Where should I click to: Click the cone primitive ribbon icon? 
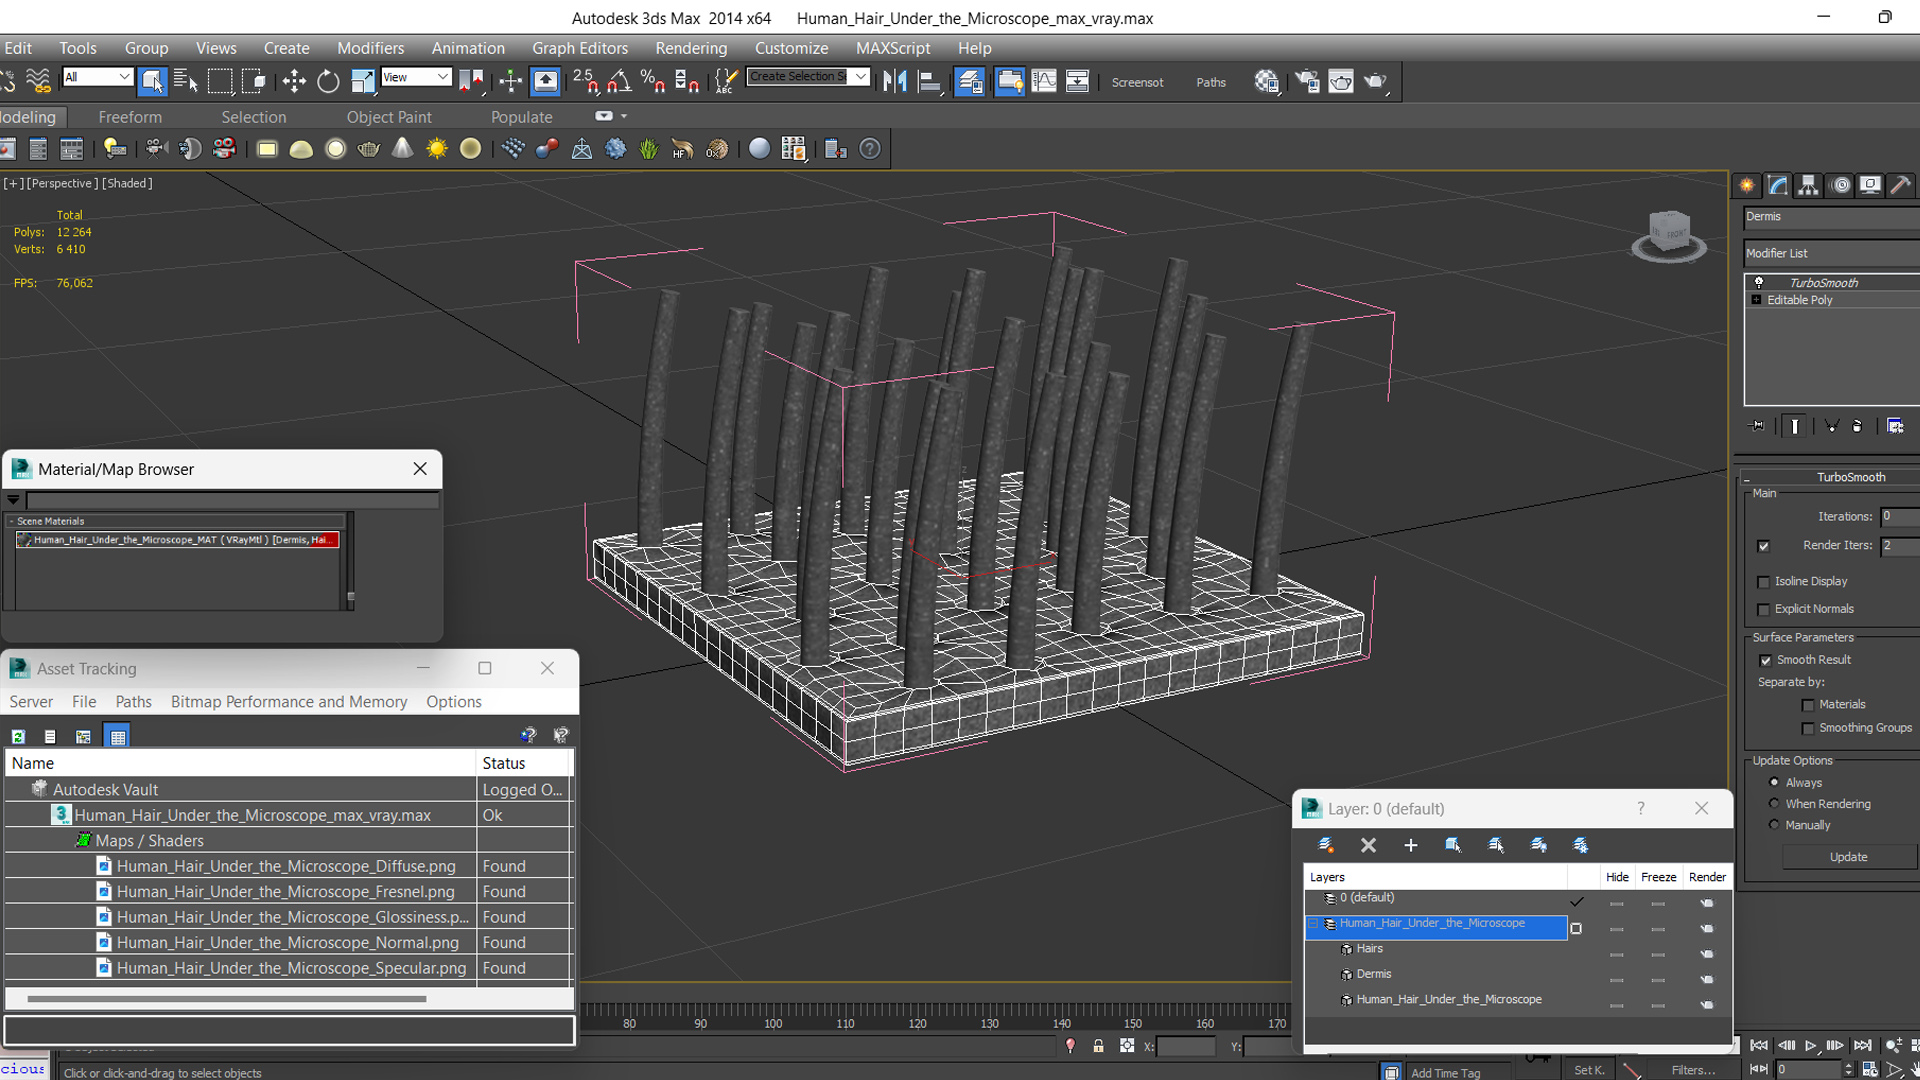pyautogui.click(x=402, y=149)
